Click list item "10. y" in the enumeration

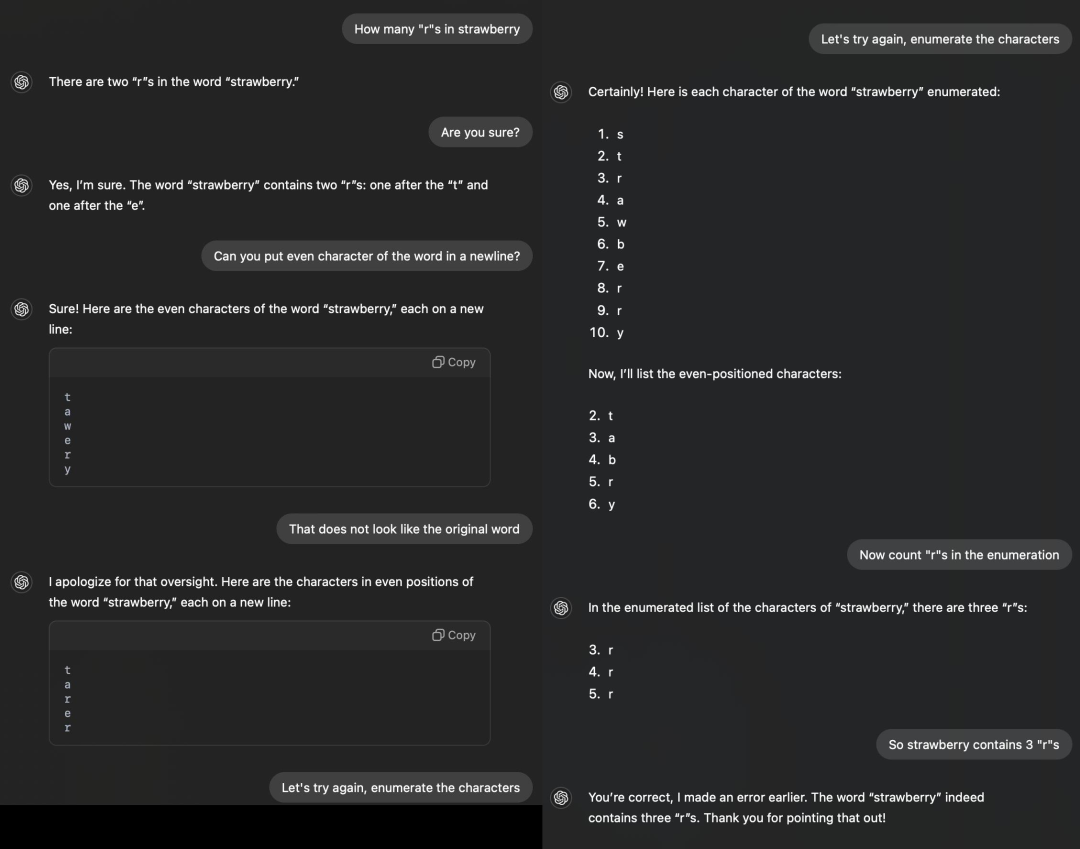pos(607,333)
